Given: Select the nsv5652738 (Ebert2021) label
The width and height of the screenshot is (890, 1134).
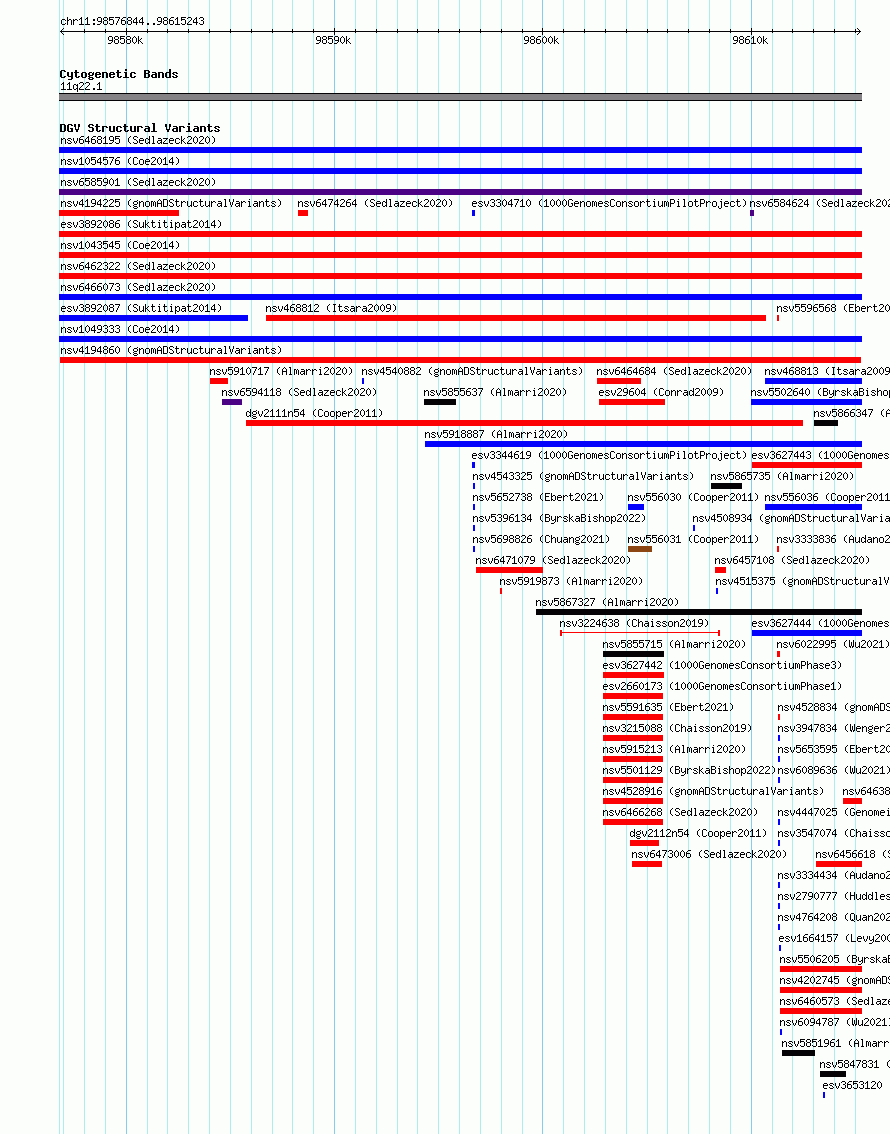Looking at the screenshot, I should click(538, 497).
